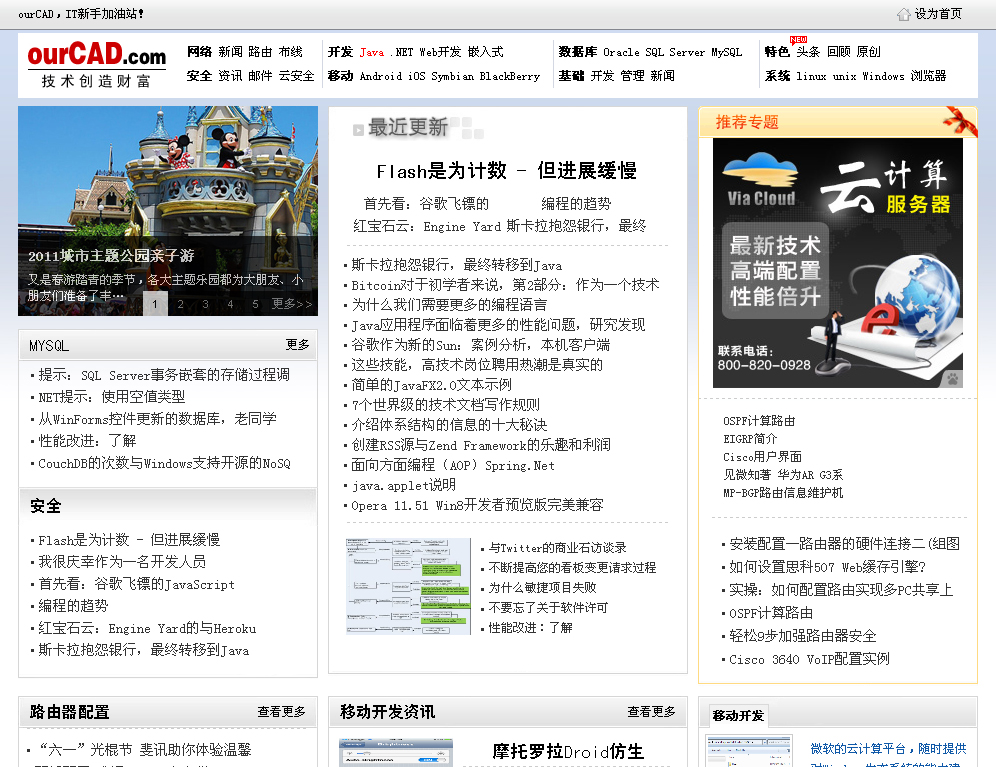The height and width of the screenshot is (767, 996).
Task: Open the CouchDB NoSQL article link
Action: [165, 463]
